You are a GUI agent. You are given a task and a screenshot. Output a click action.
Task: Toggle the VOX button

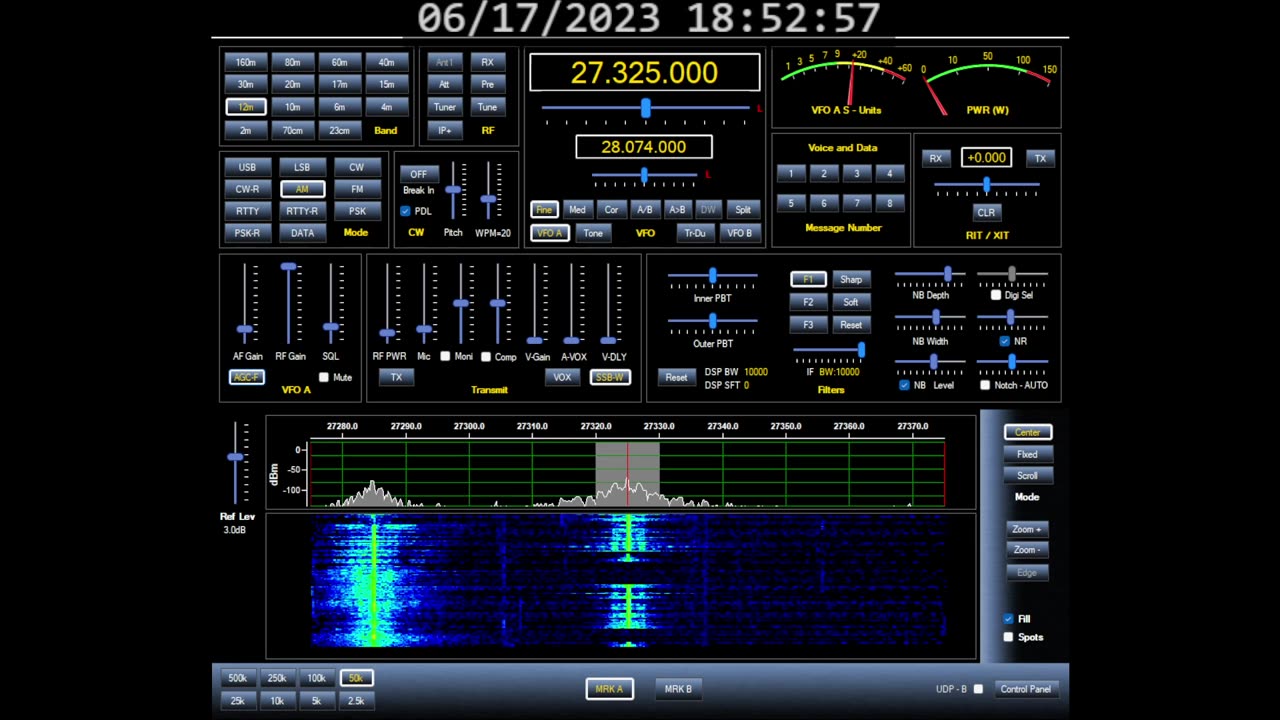pos(562,377)
